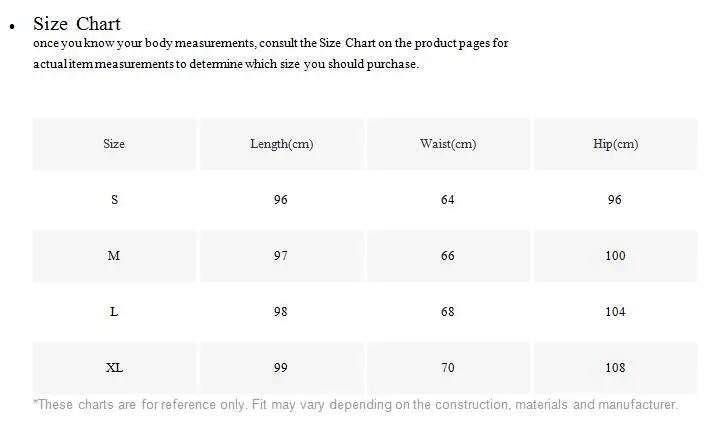The image size is (720, 434).
Task: Click the length value 99 for XL
Action: [x=281, y=368]
